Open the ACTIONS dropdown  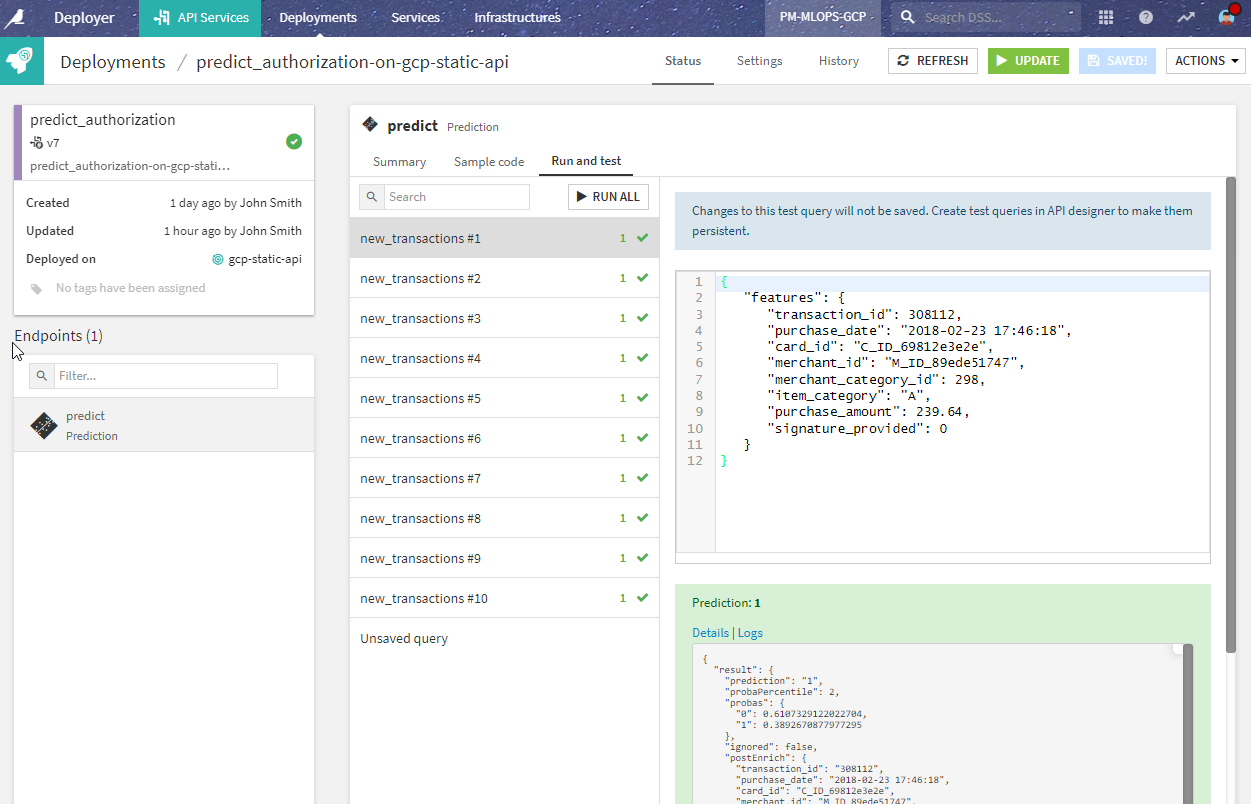click(1205, 60)
